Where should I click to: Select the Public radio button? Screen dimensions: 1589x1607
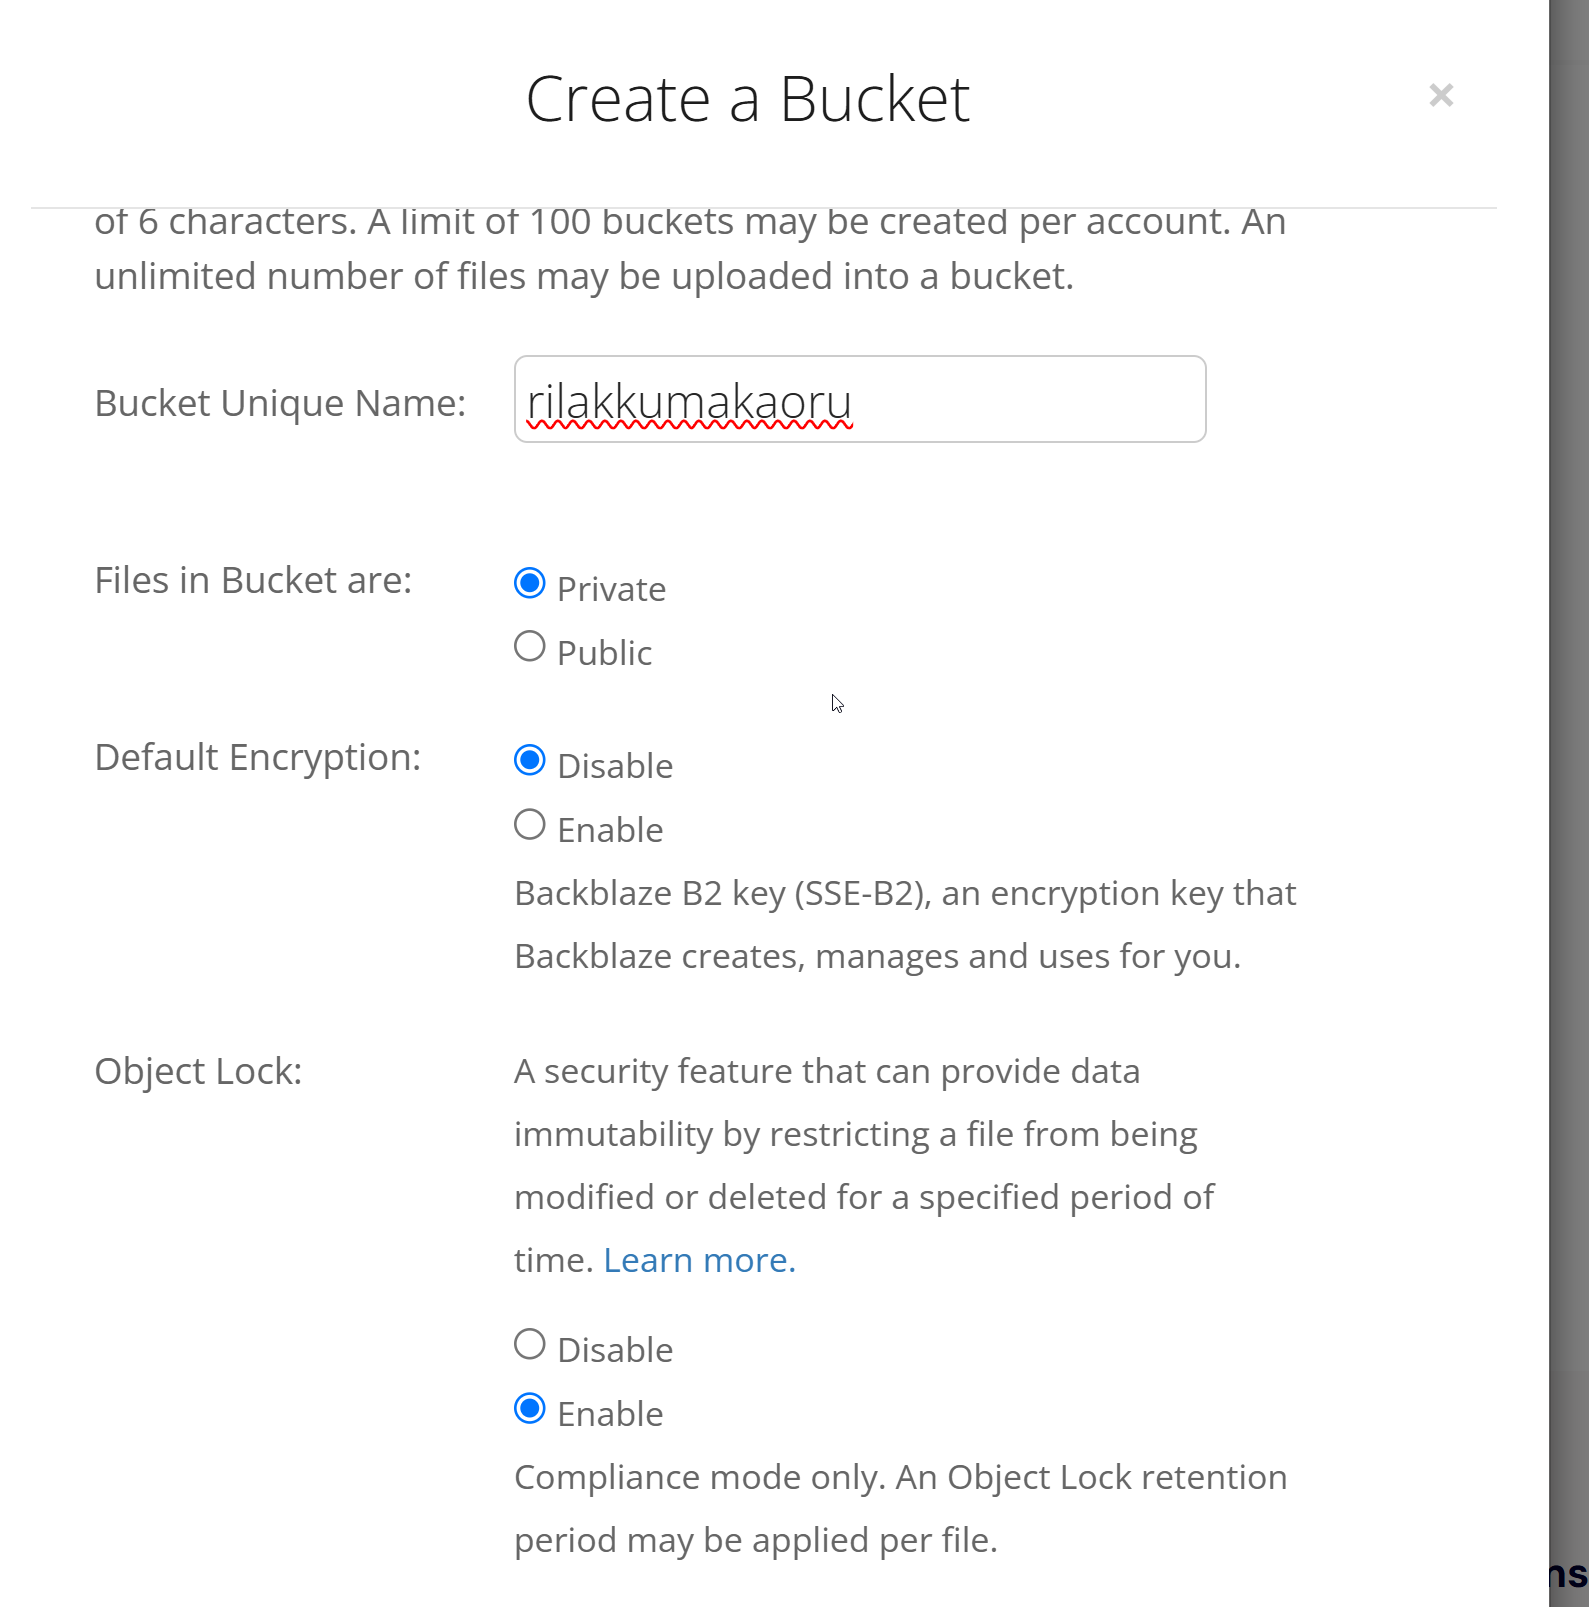point(530,647)
